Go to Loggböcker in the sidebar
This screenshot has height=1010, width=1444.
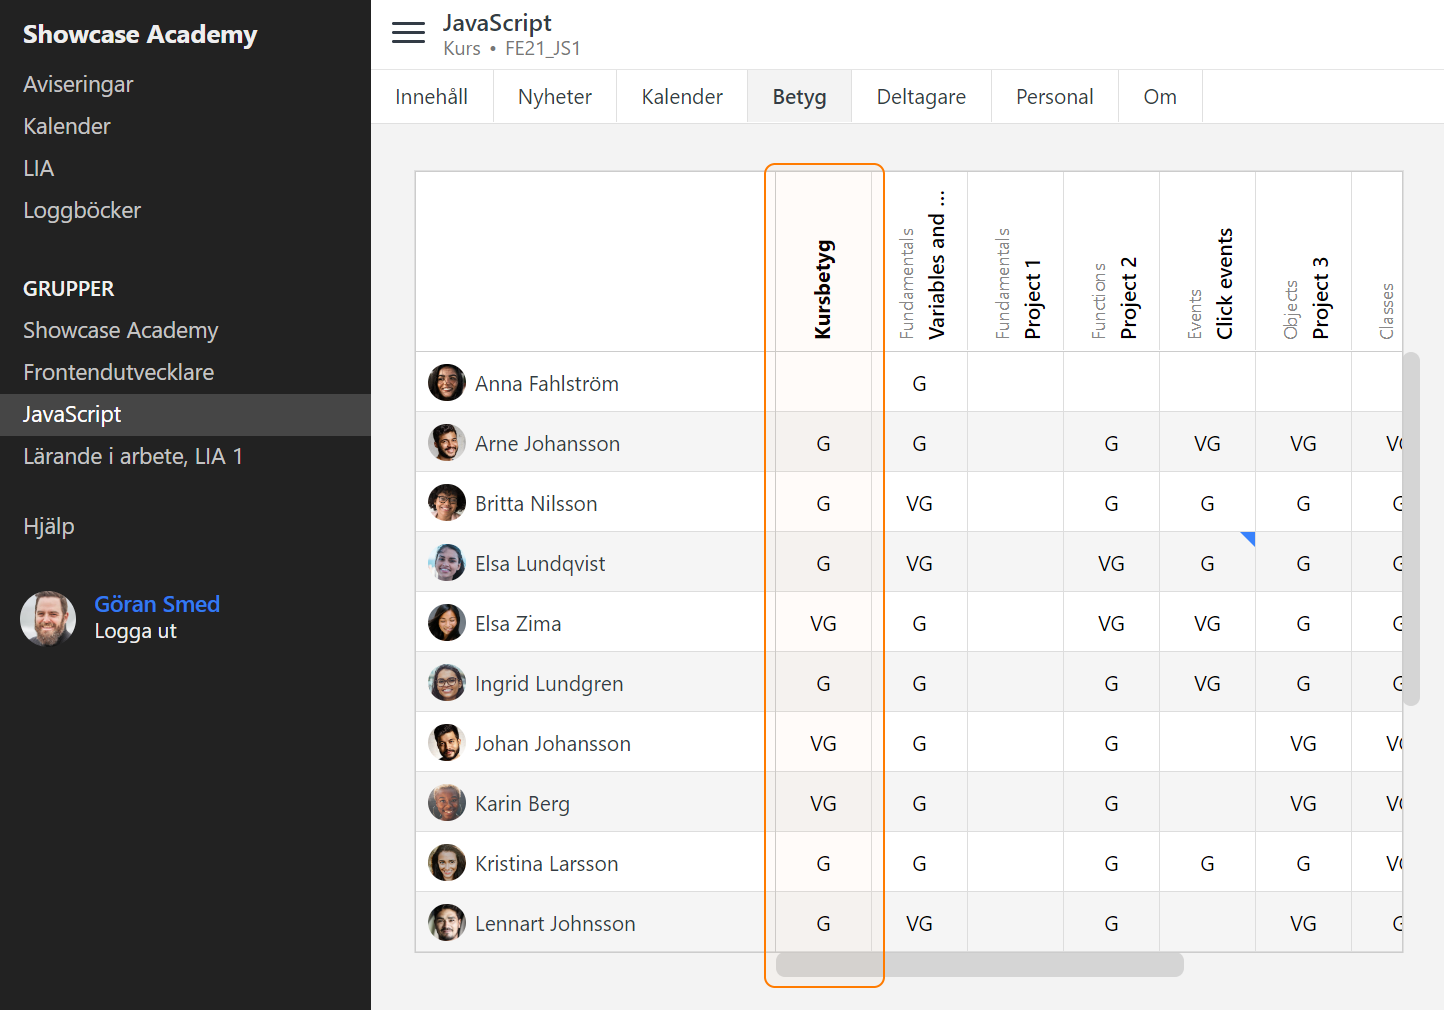(82, 210)
